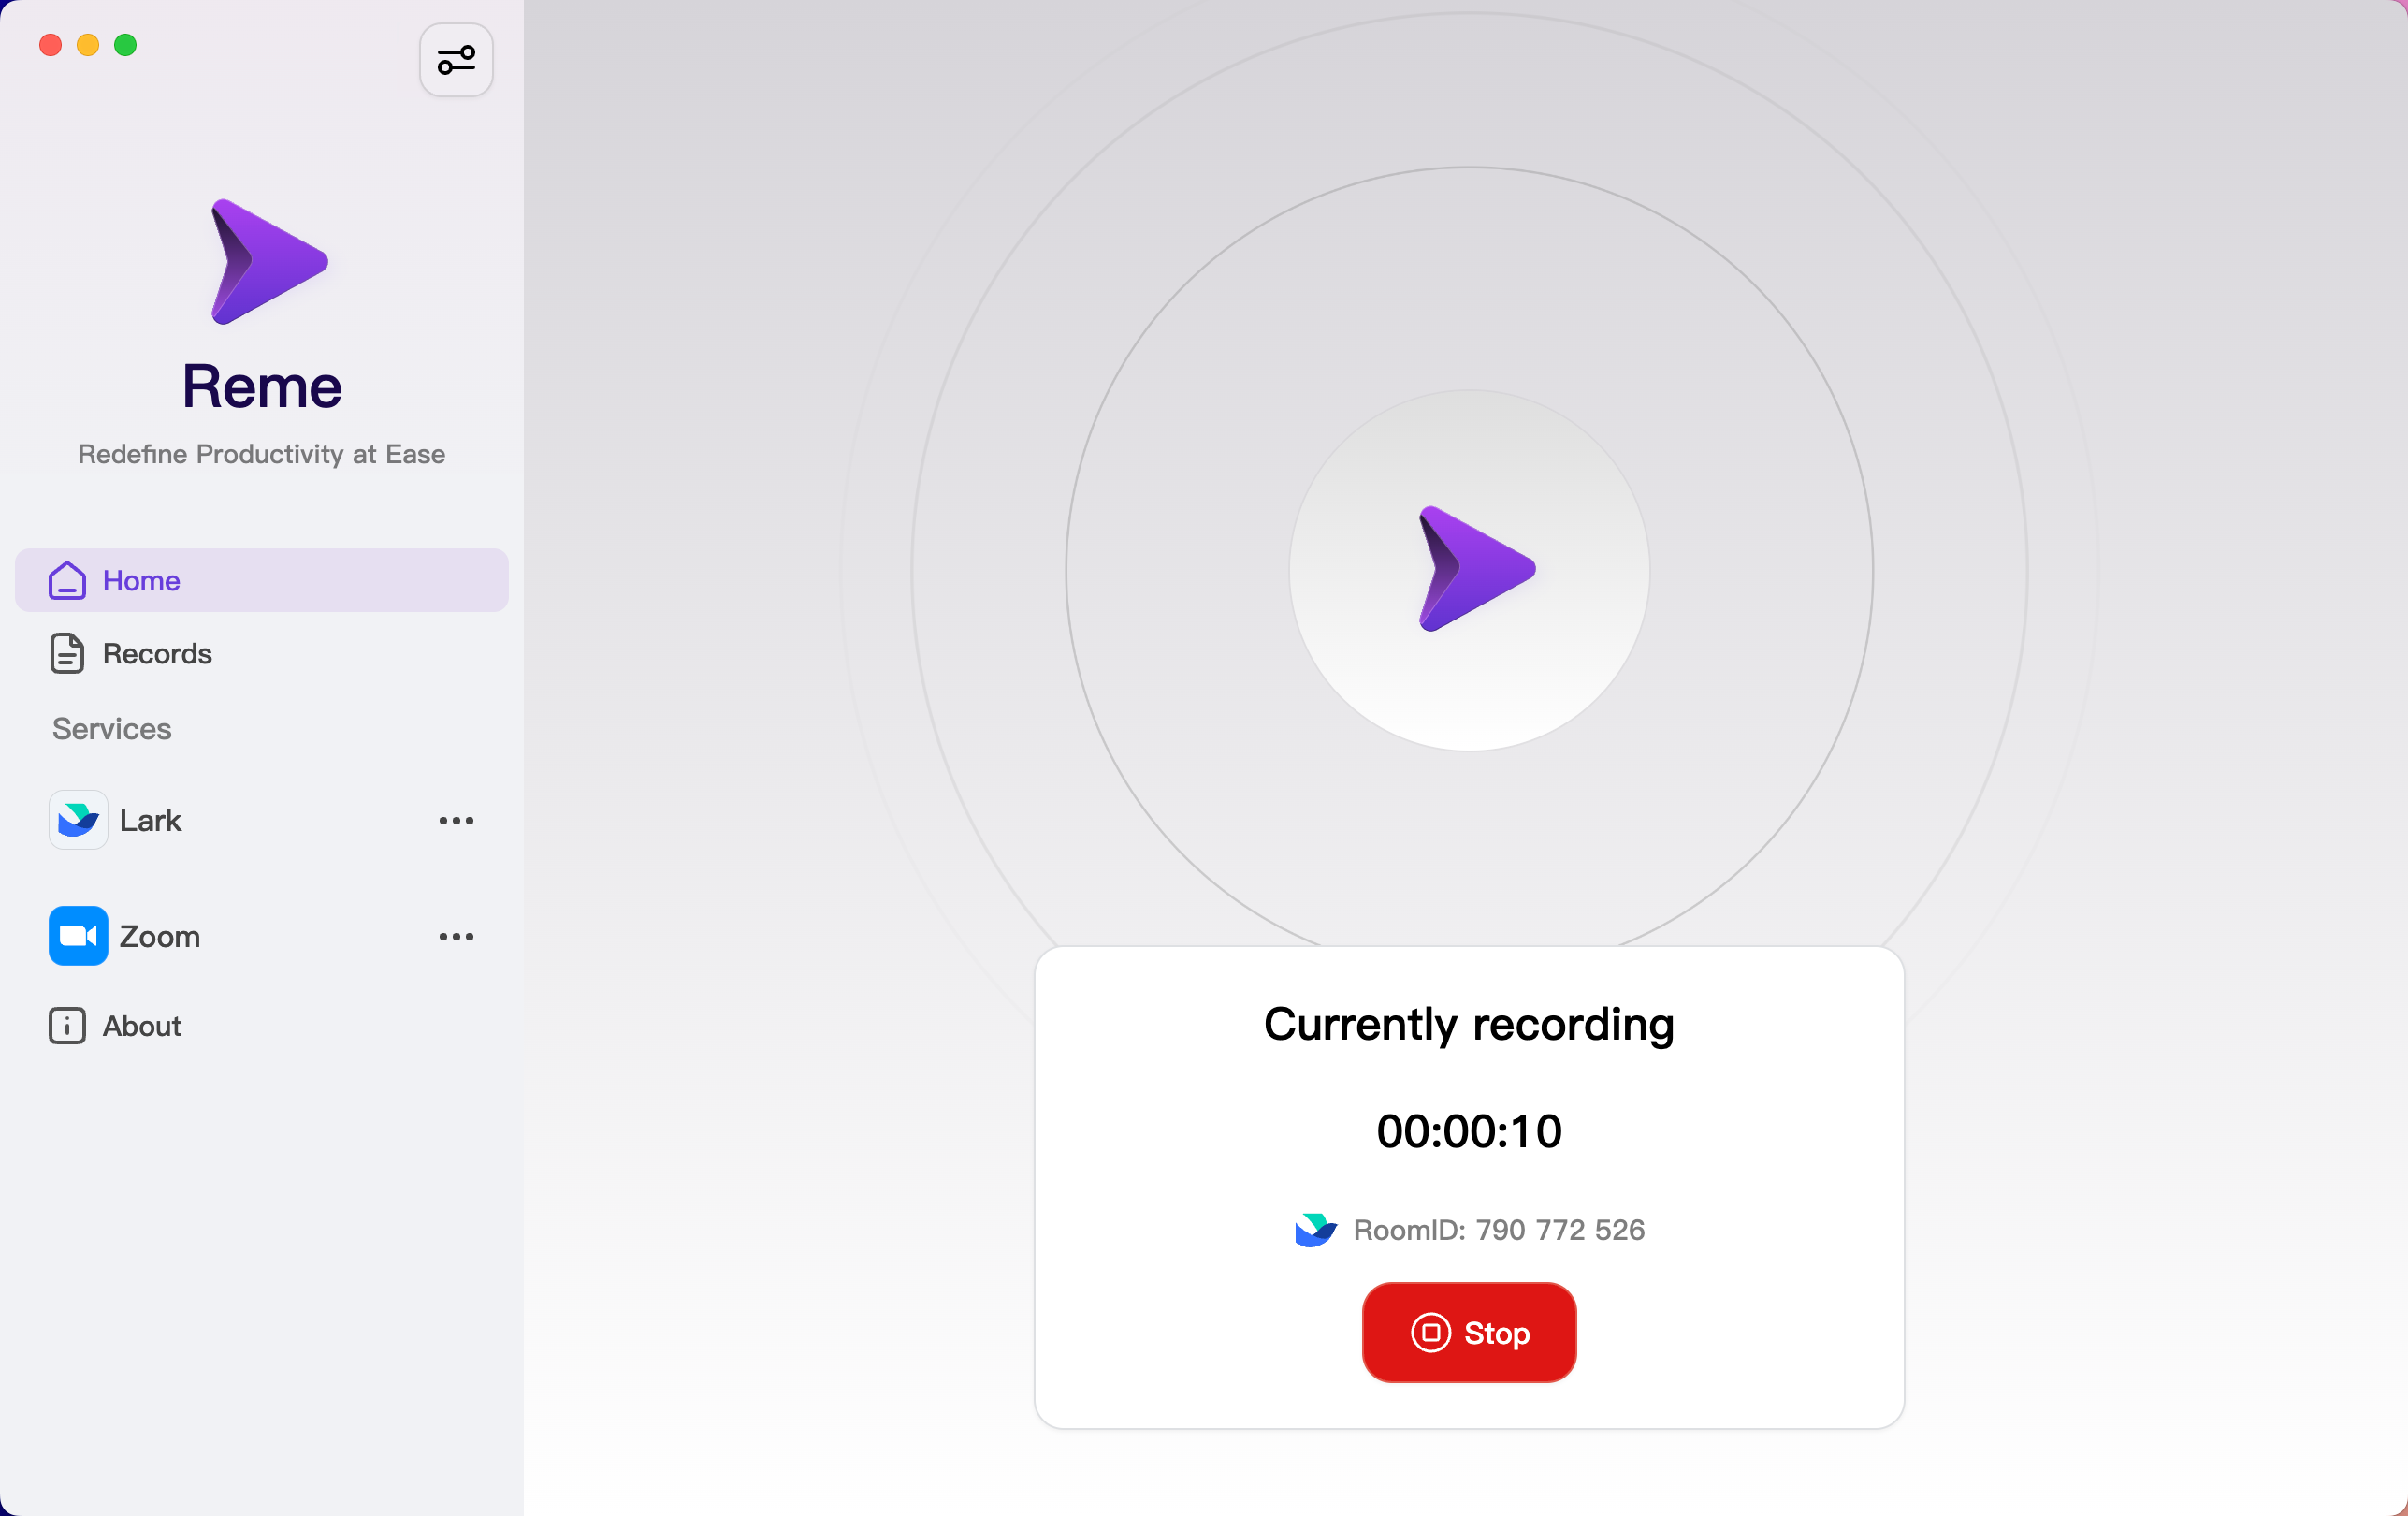Screen dimensions: 2408x1516
Task: Select the Home tab in sidebar
Action: pyautogui.click(x=262, y=580)
